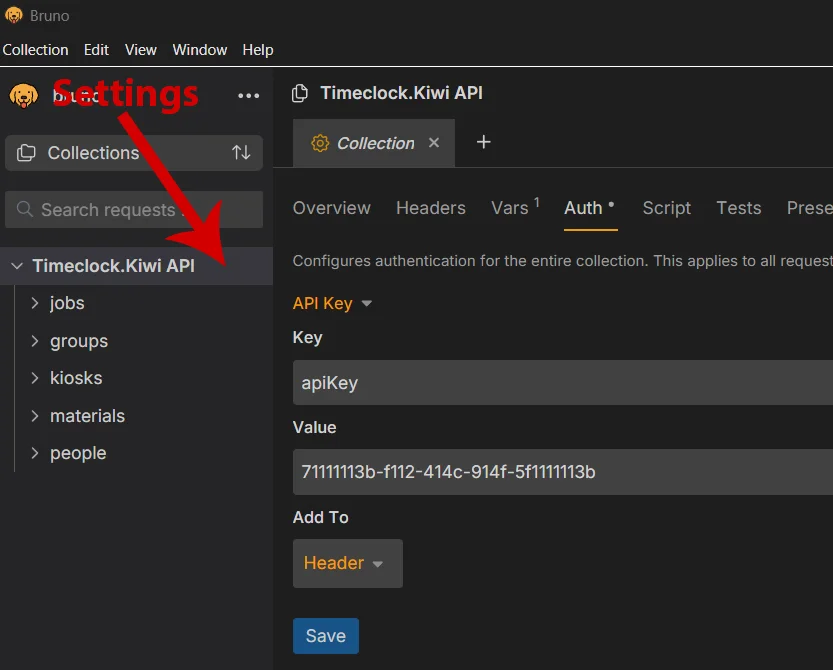The image size is (833, 670).
Task: Click the Bruno icon in title bar
Action: point(13,15)
